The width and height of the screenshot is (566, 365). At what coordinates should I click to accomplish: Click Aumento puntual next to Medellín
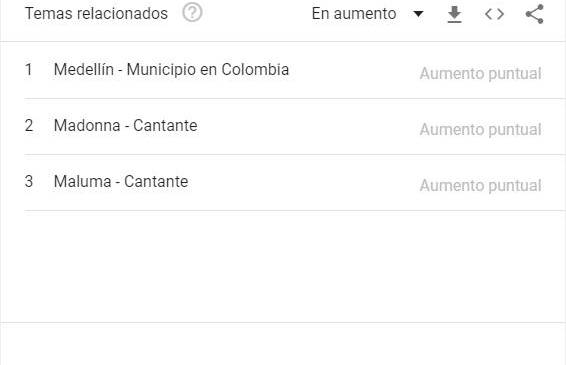point(480,74)
